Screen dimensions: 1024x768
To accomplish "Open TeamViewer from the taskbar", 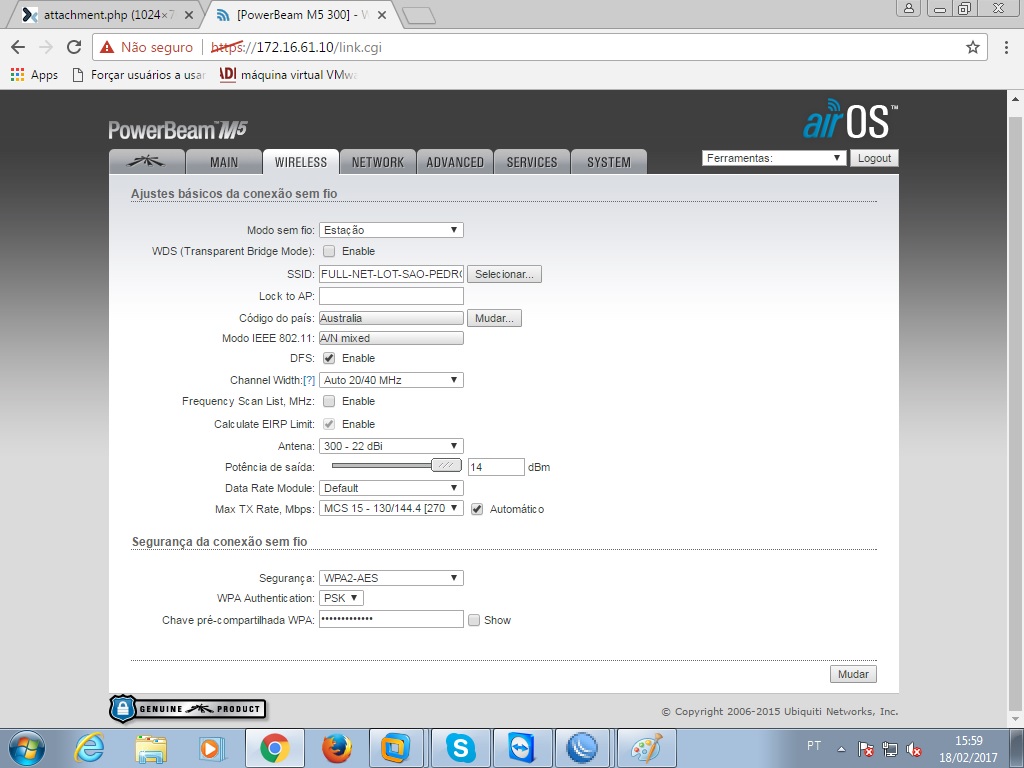I will [522, 748].
